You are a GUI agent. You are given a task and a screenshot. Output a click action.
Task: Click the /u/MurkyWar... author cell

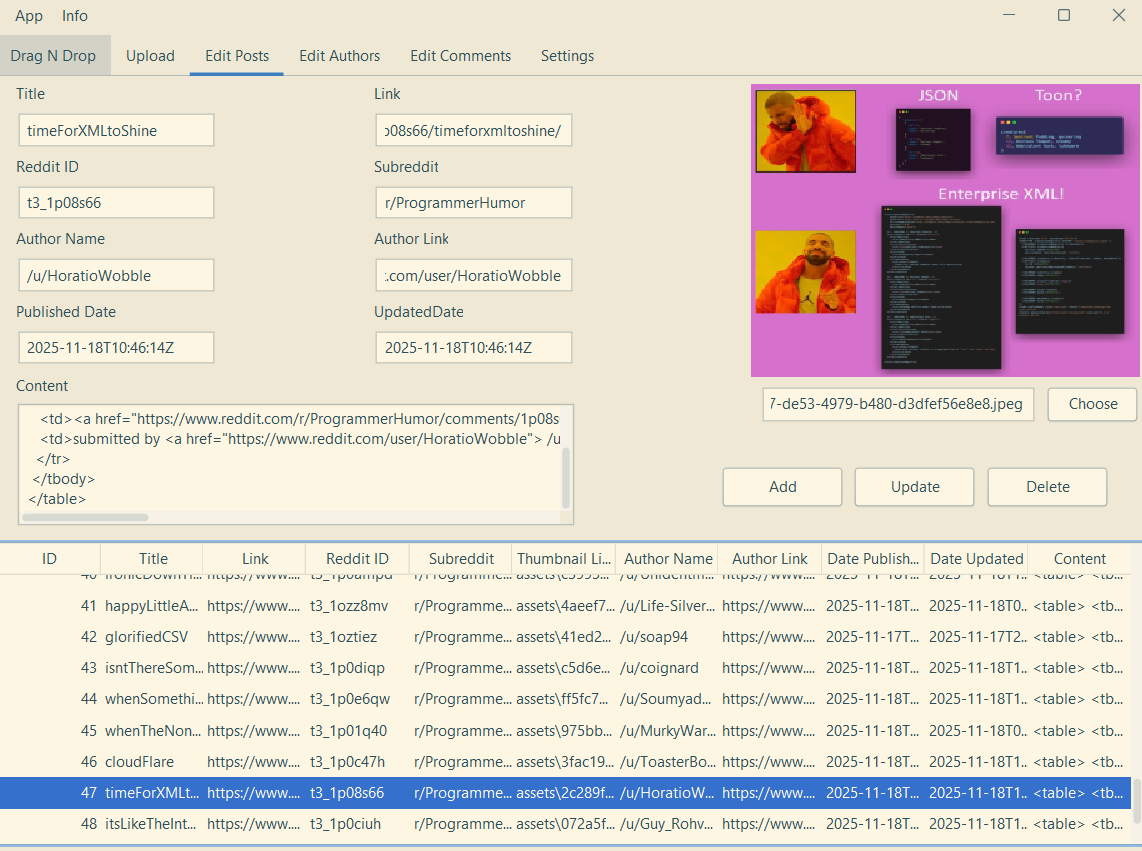pos(668,730)
